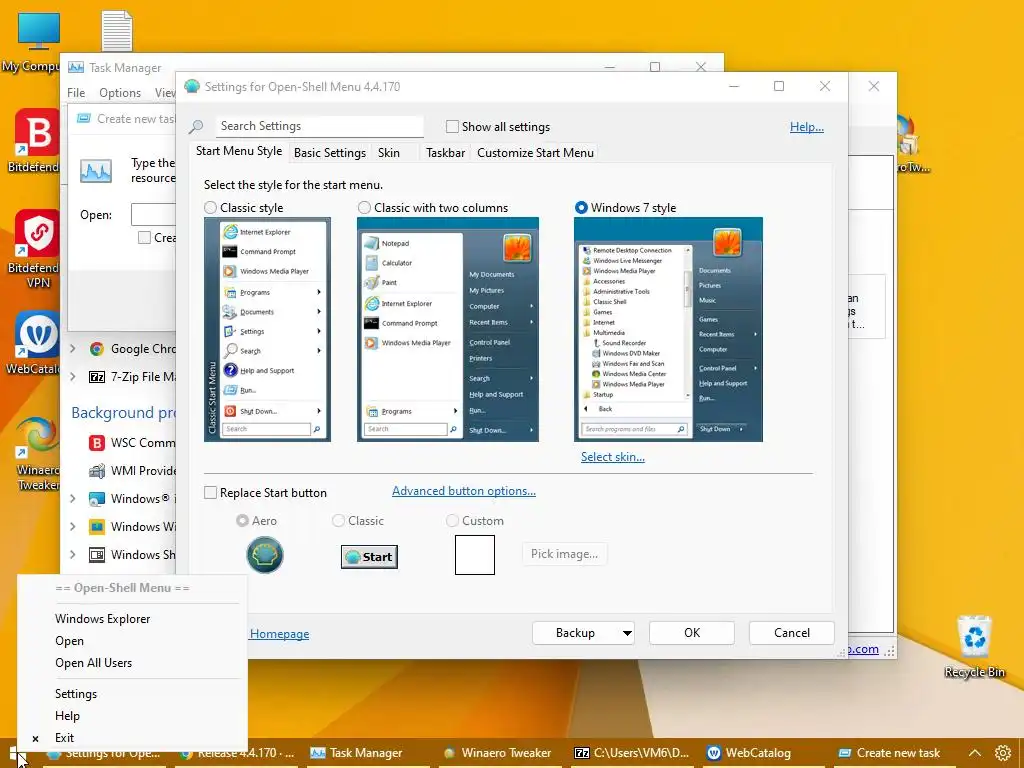Switch to 7-Zip C:\Users window on taskbar
Viewport: 1024px width, 768px height.
pyautogui.click(x=632, y=753)
